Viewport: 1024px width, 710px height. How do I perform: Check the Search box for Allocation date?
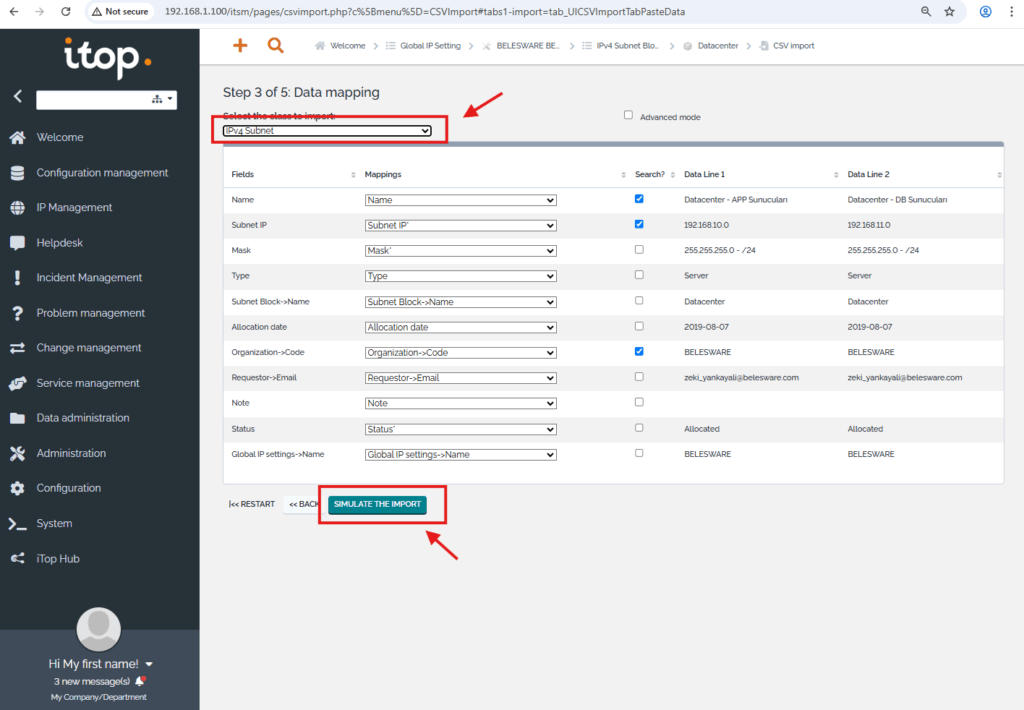click(639, 326)
